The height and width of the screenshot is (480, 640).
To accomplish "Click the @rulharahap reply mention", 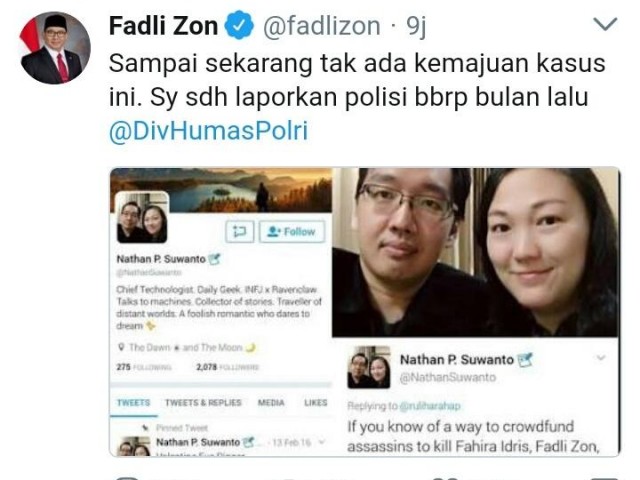I will click(x=429, y=406).
